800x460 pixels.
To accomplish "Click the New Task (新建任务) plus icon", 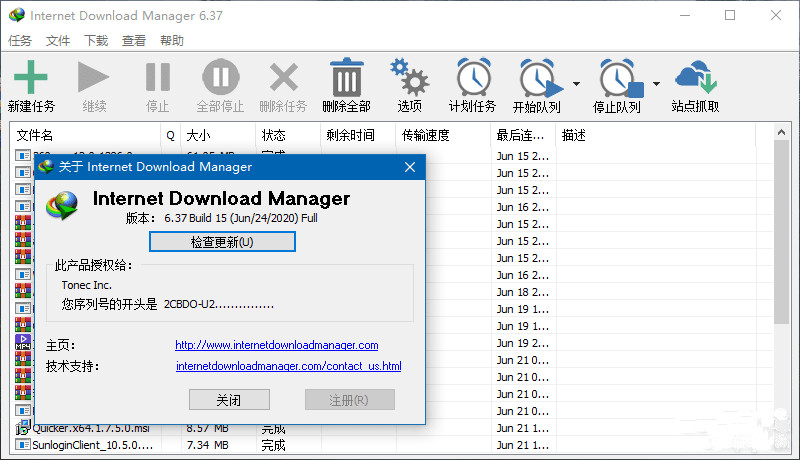I will coord(31,77).
